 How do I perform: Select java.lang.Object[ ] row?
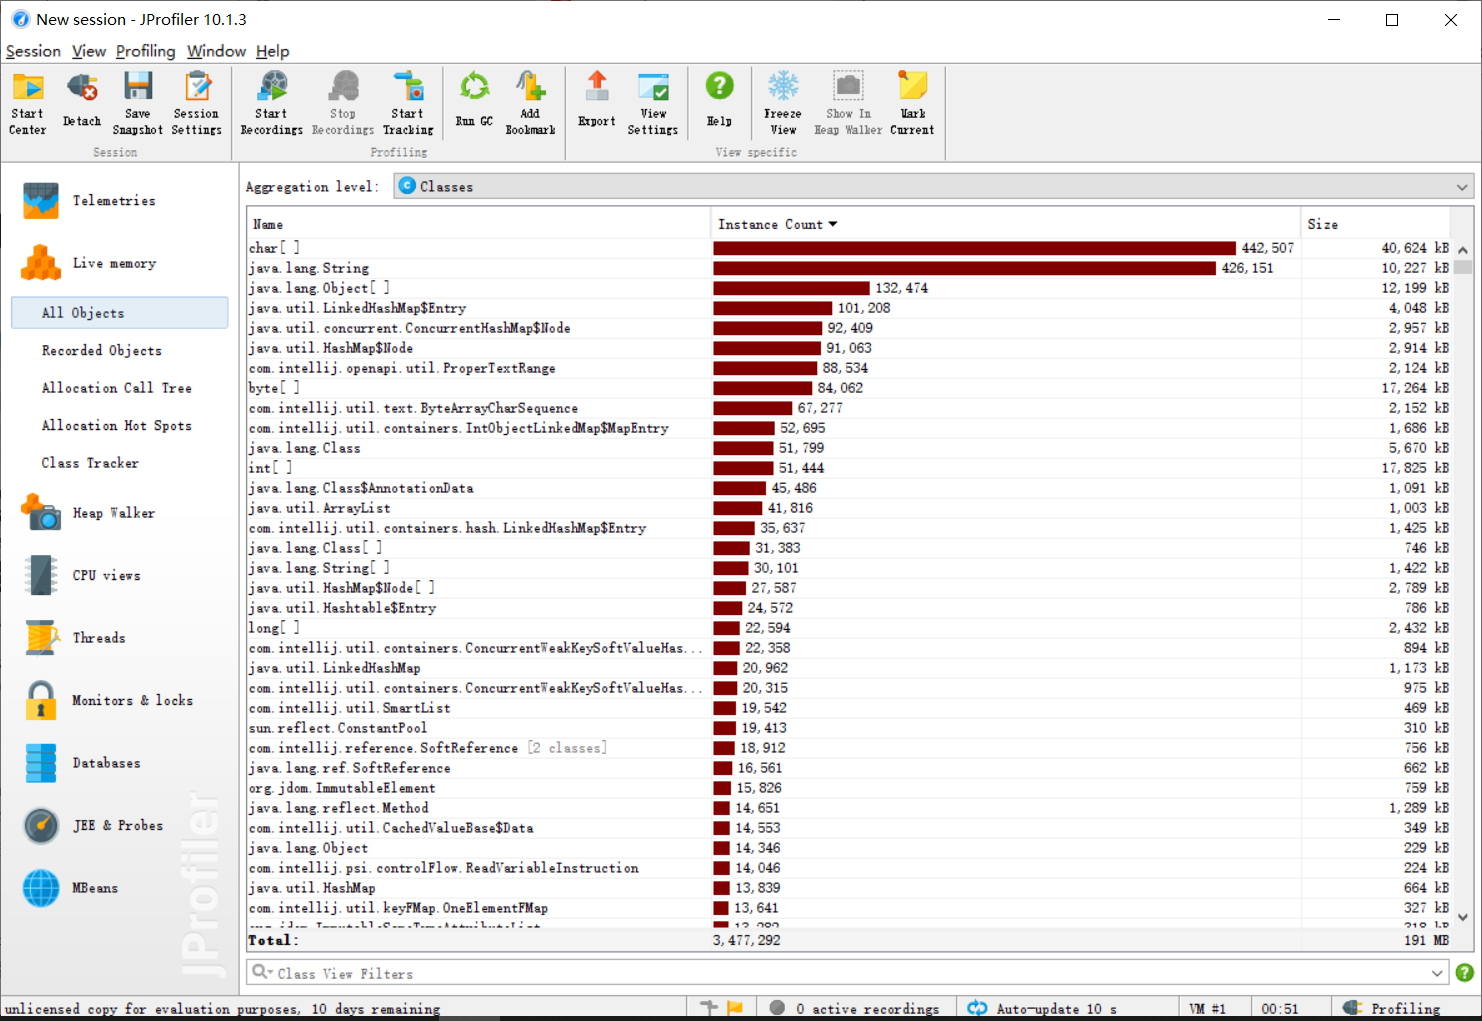click(850, 288)
